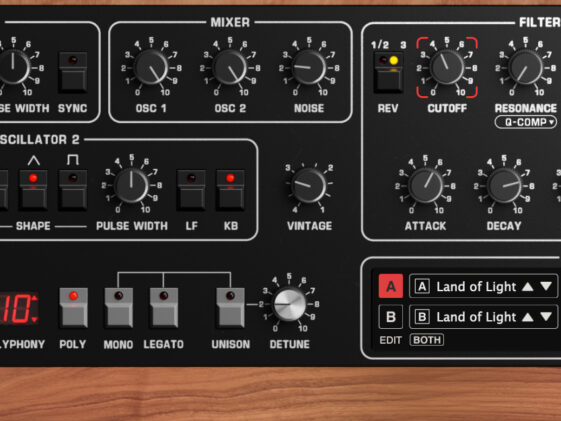Decrease polyphony with the down arrow
Image resolution: width=561 pixels, height=421 pixels.
coord(35,319)
